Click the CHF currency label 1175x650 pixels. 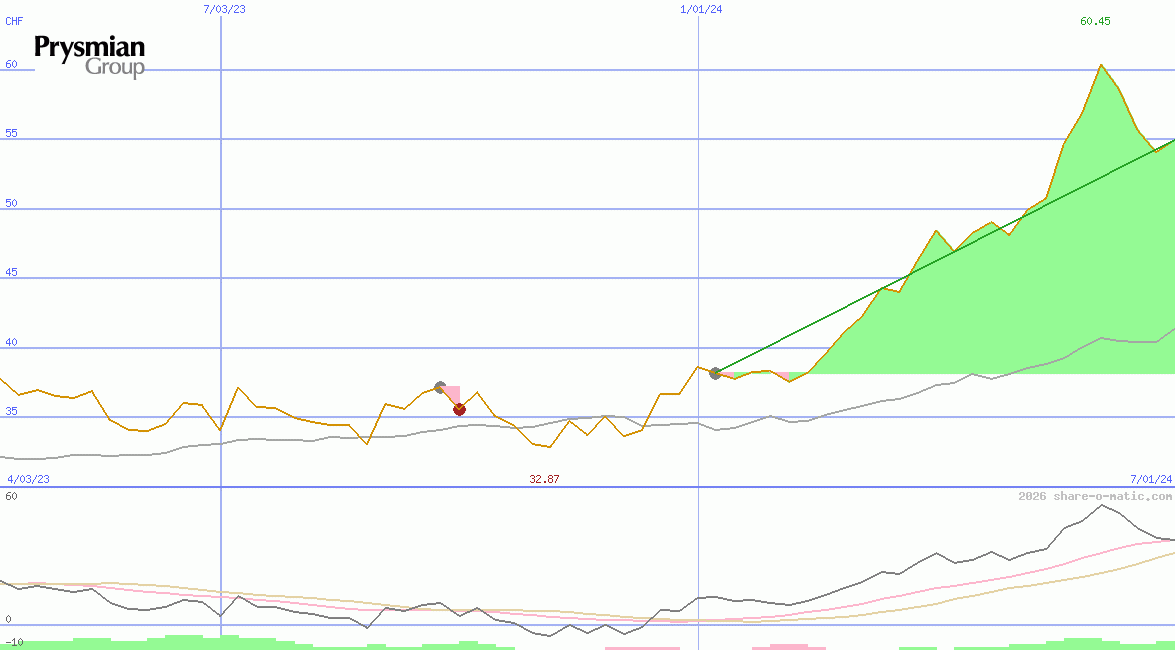point(14,21)
